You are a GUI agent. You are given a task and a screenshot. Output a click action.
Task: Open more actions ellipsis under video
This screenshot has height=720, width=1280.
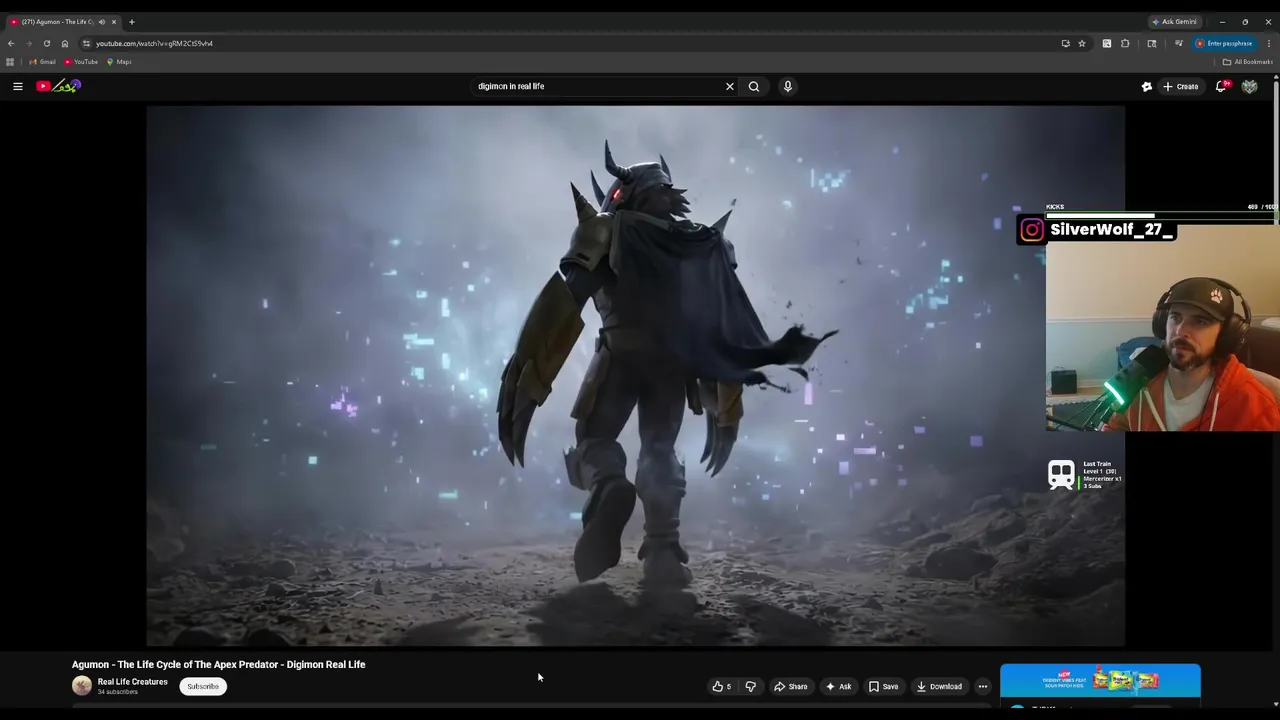click(x=982, y=686)
